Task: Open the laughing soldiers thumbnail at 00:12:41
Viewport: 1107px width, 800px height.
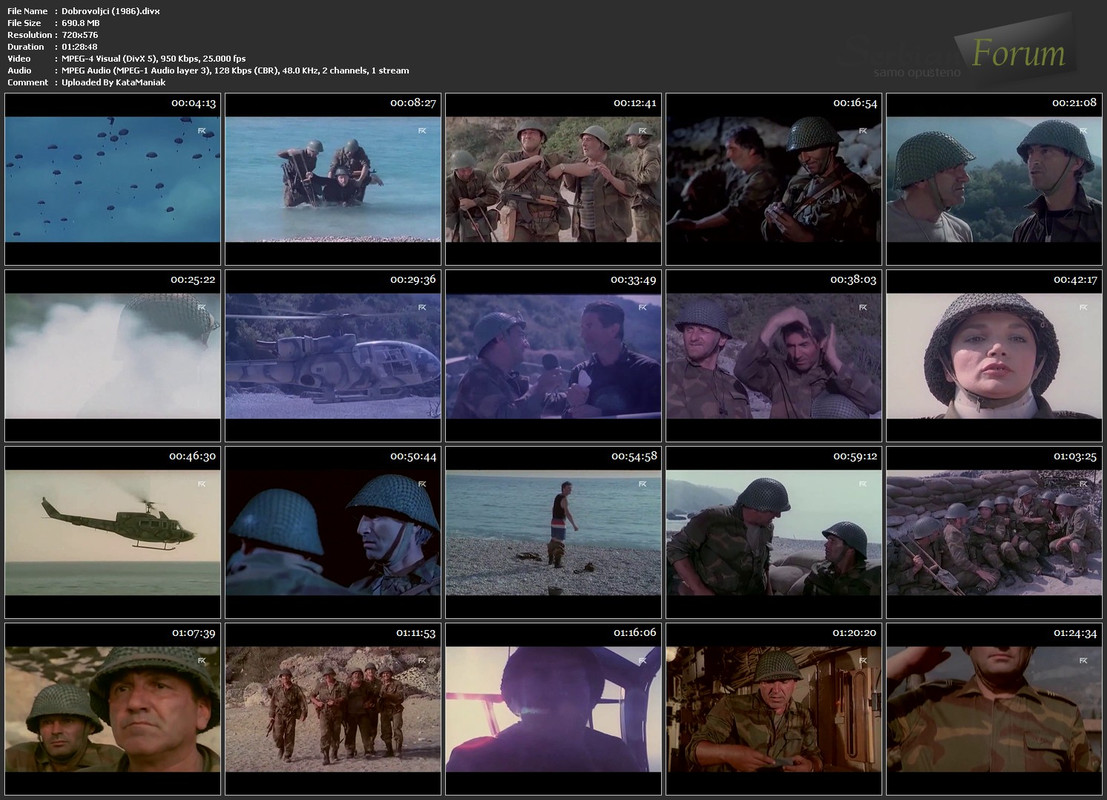Action: [x=554, y=179]
